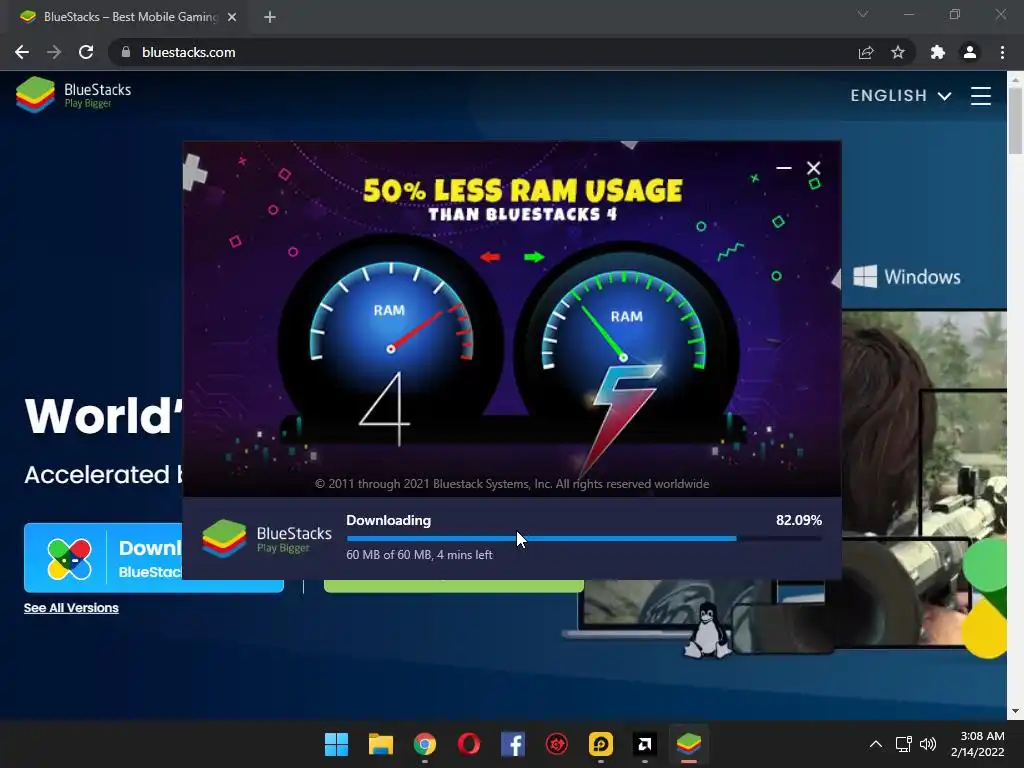Click the '60 MB of 60 MB, 4 mins left' text
Screen dimensions: 1024x768
pyautogui.click(x=419, y=554)
